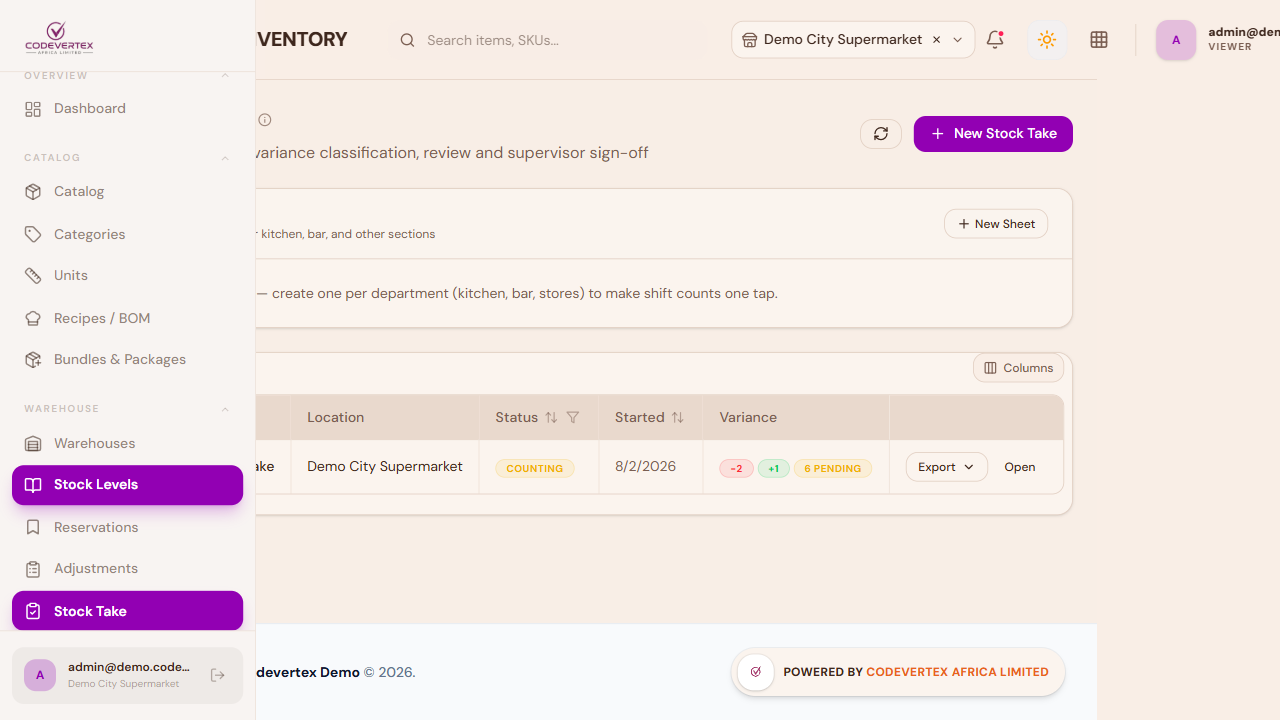Click the refresh stock takes icon

tap(881, 134)
